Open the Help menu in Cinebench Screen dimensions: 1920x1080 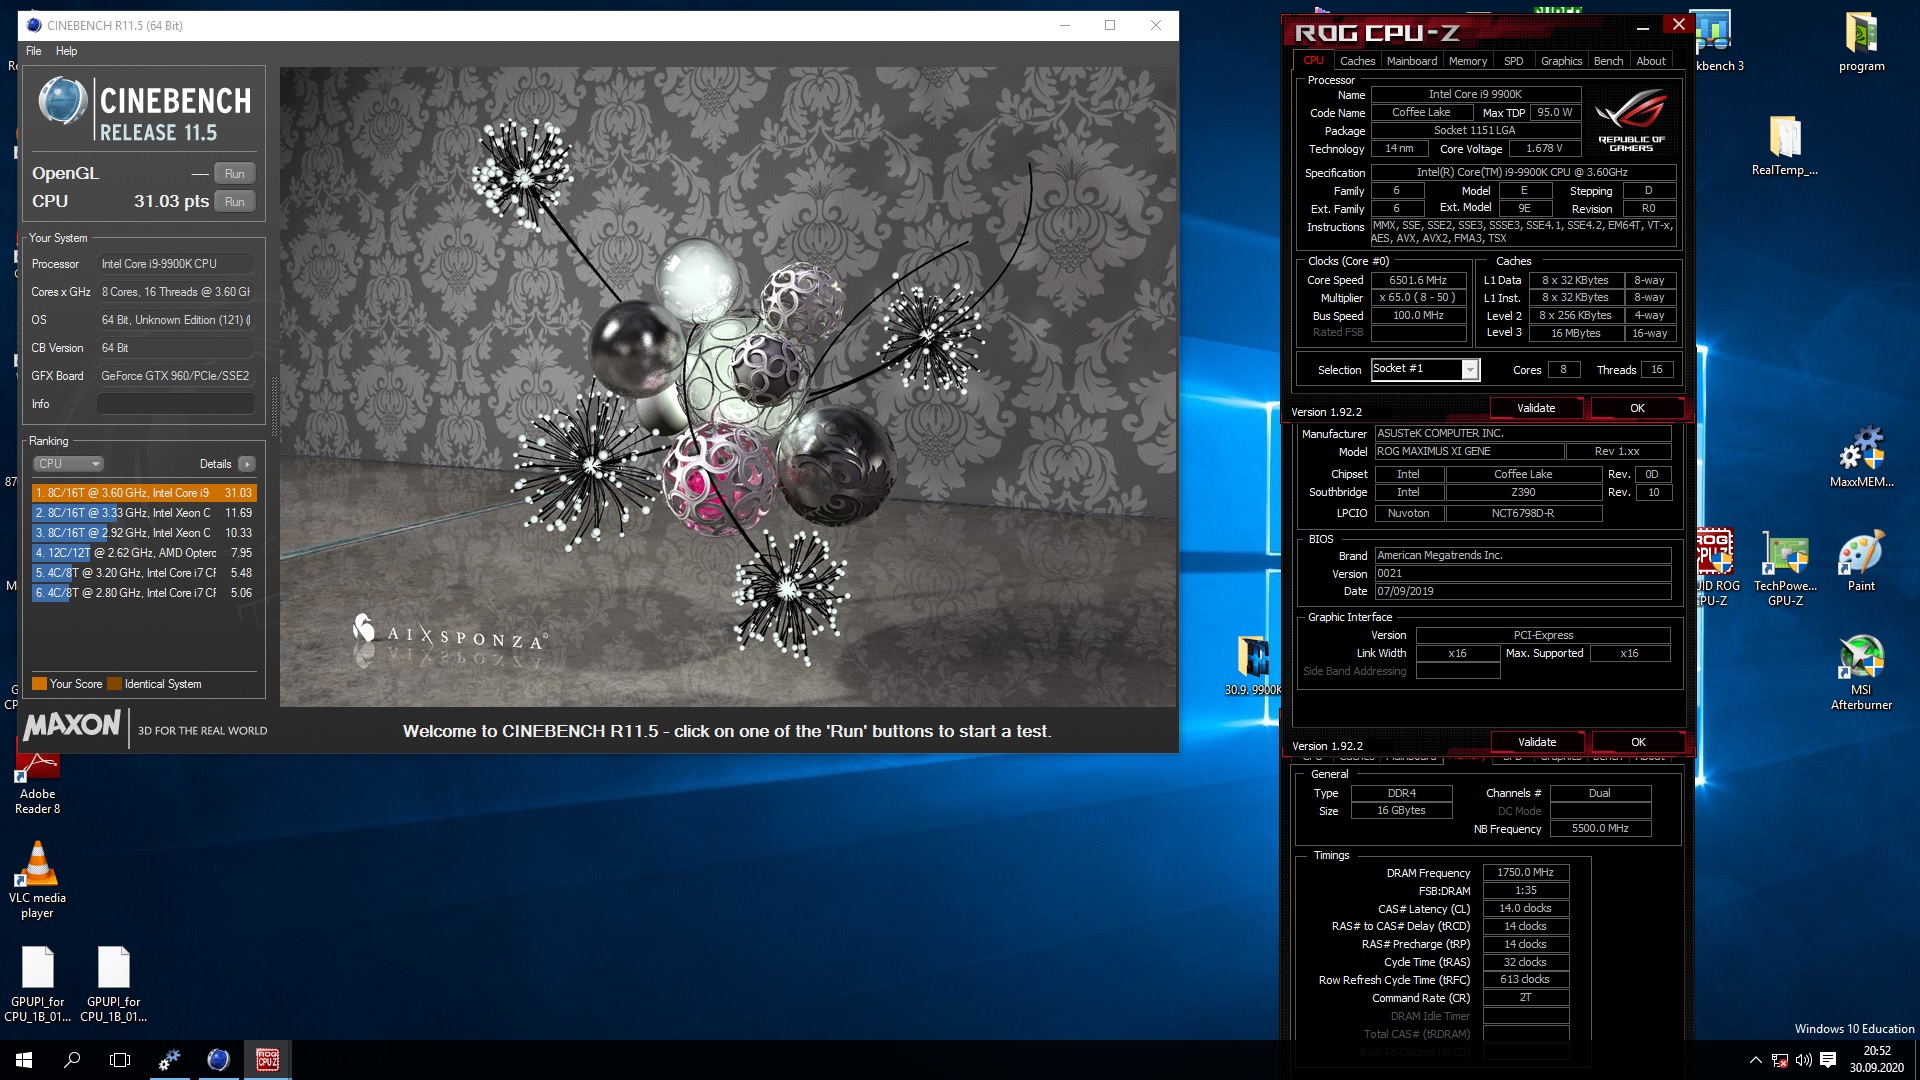coord(66,51)
